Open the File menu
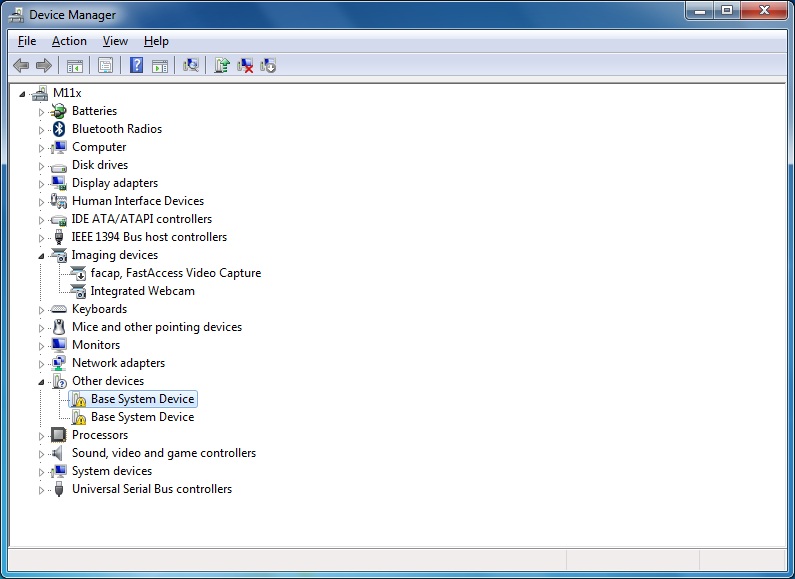 click(27, 41)
